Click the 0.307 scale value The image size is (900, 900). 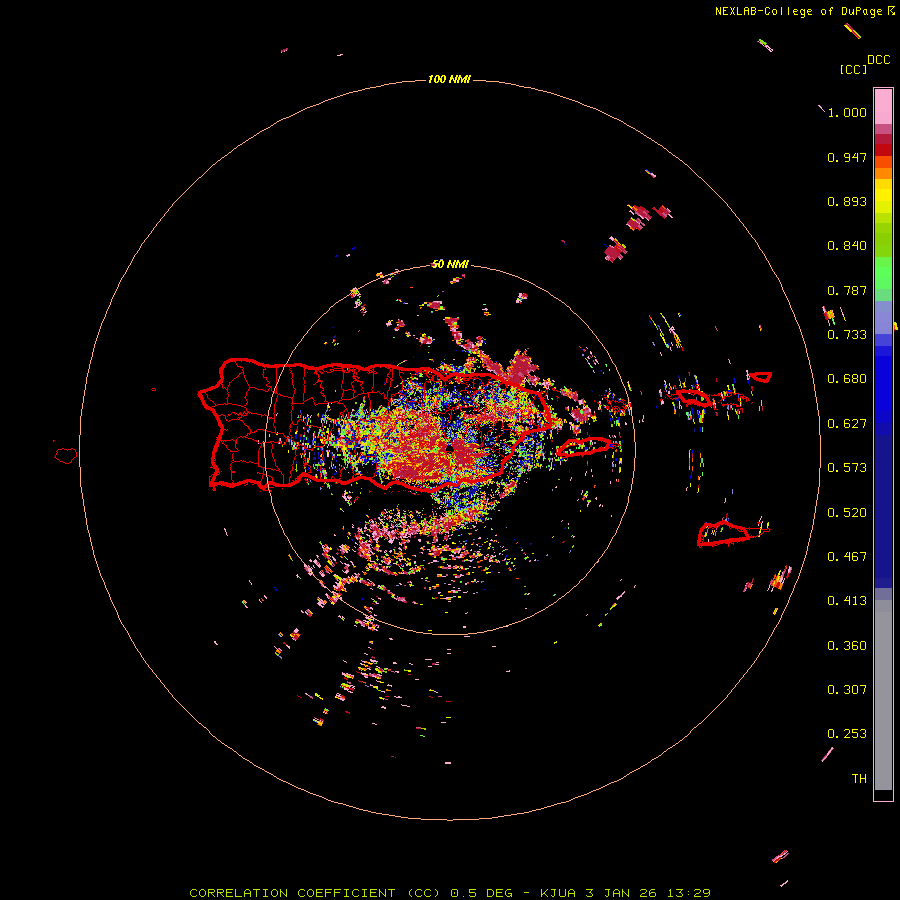[847, 690]
